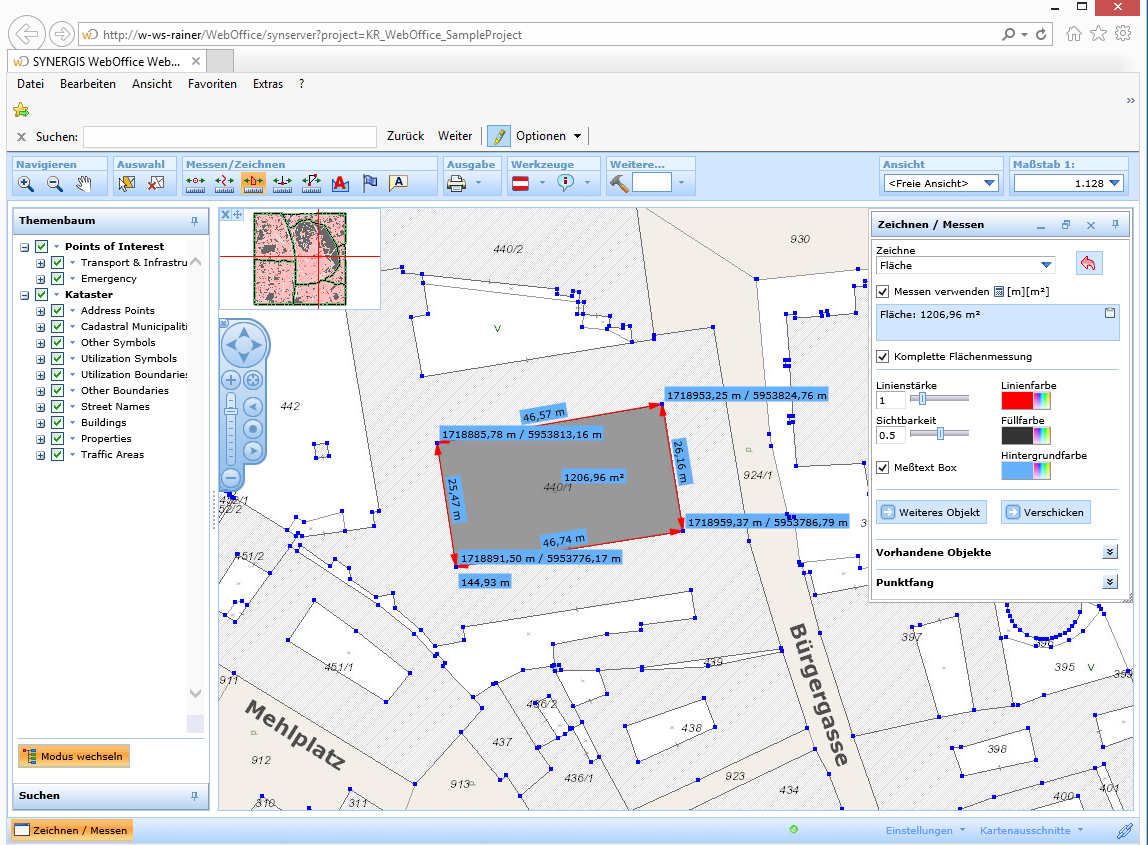Pick a new Füllfarbe color swatch
This screenshot has width=1148, height=845.
pyautogui.click(x=1041, y=435)
